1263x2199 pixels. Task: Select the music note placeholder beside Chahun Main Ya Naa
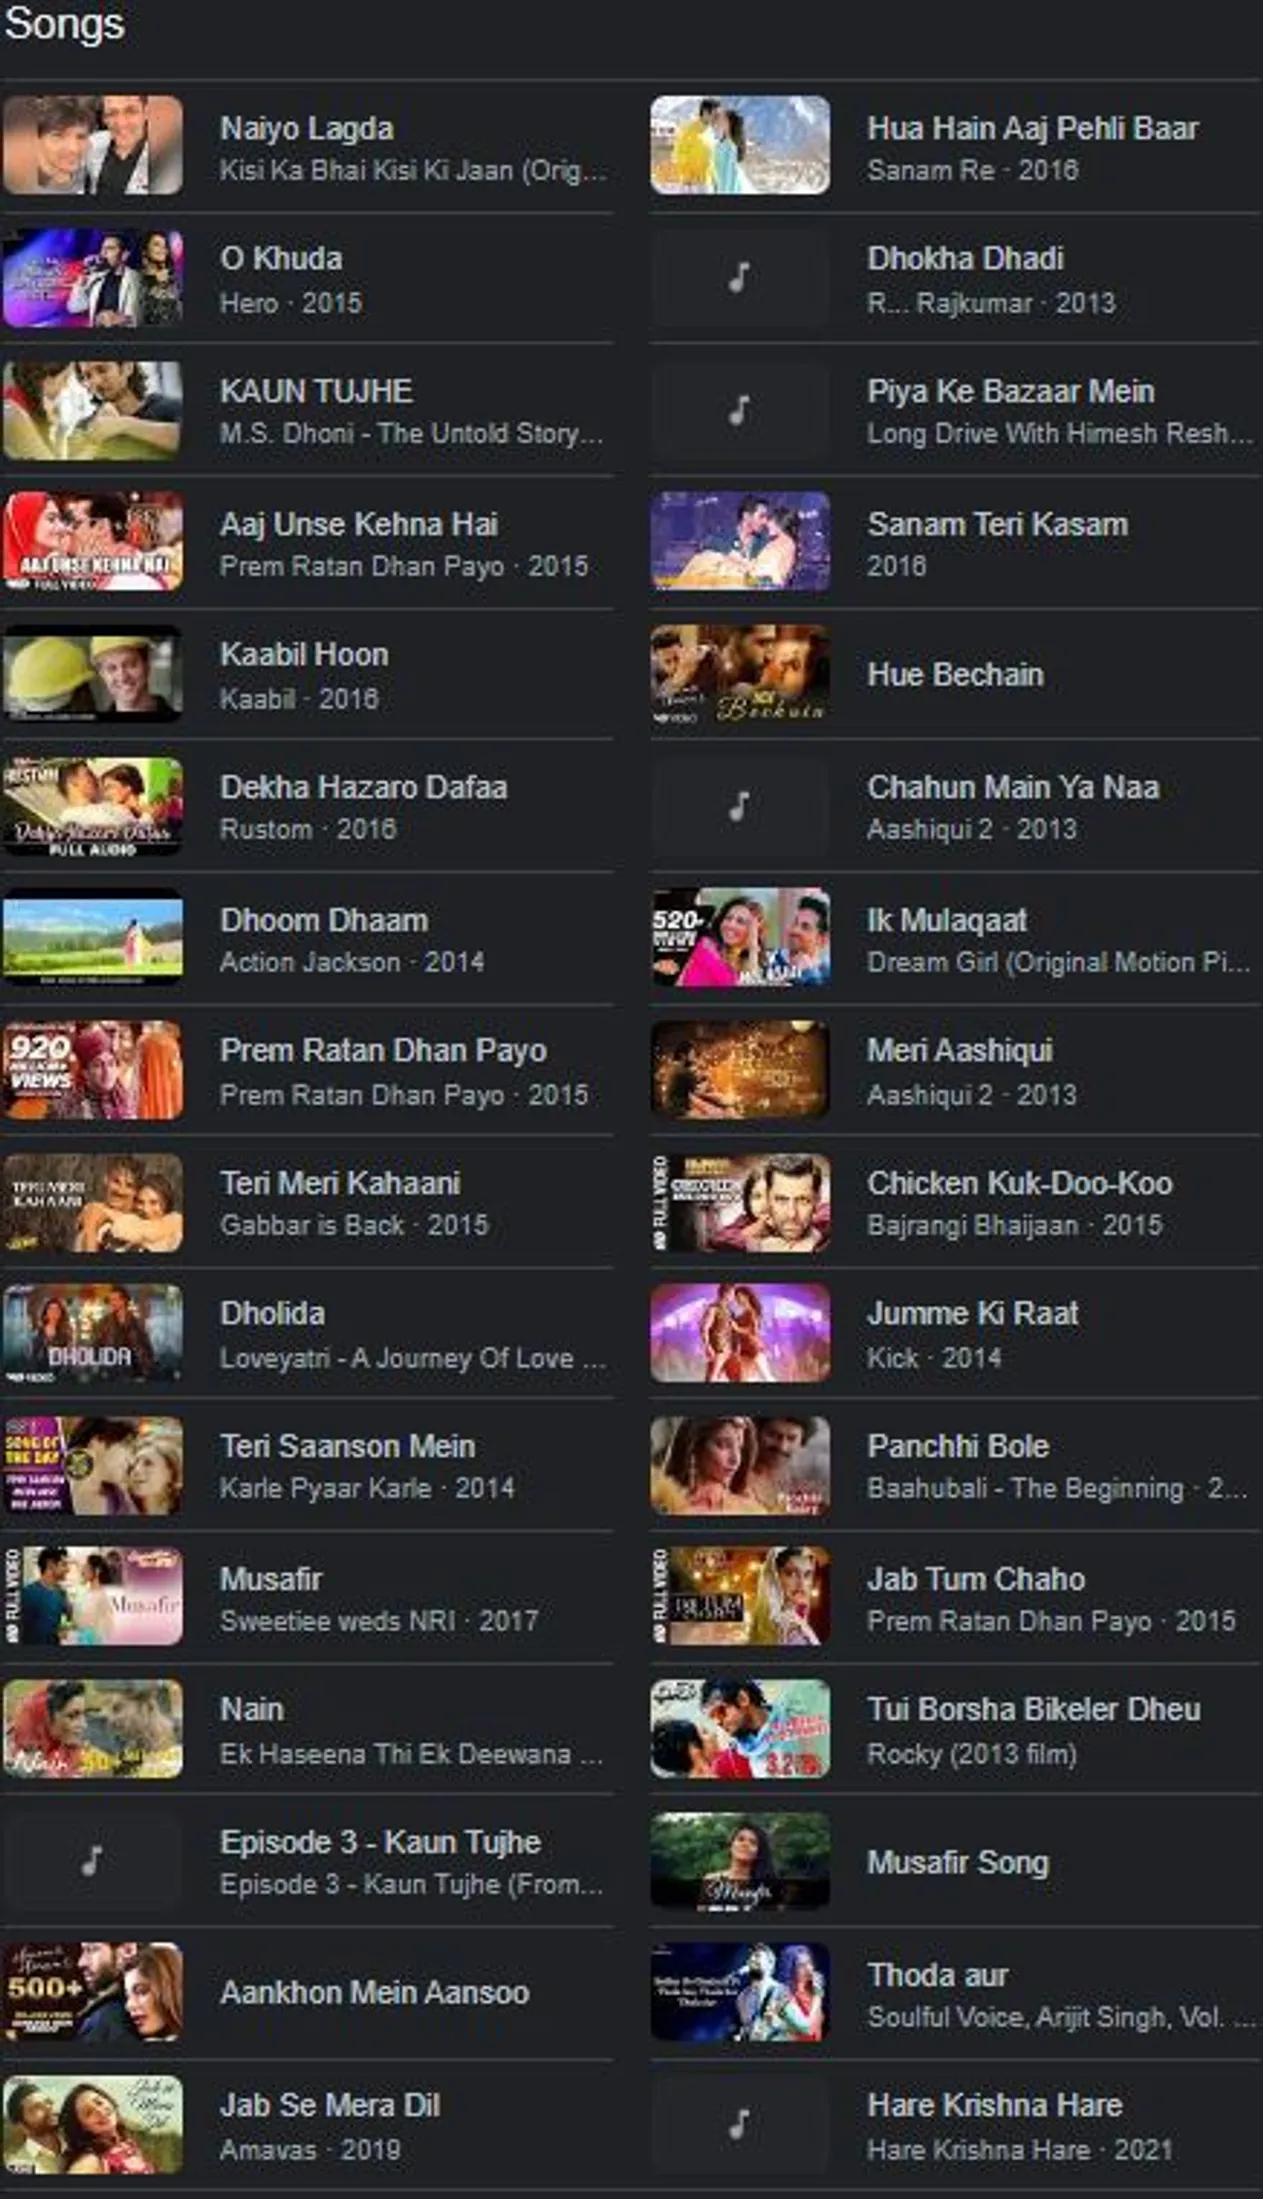[x=739, y=806]
